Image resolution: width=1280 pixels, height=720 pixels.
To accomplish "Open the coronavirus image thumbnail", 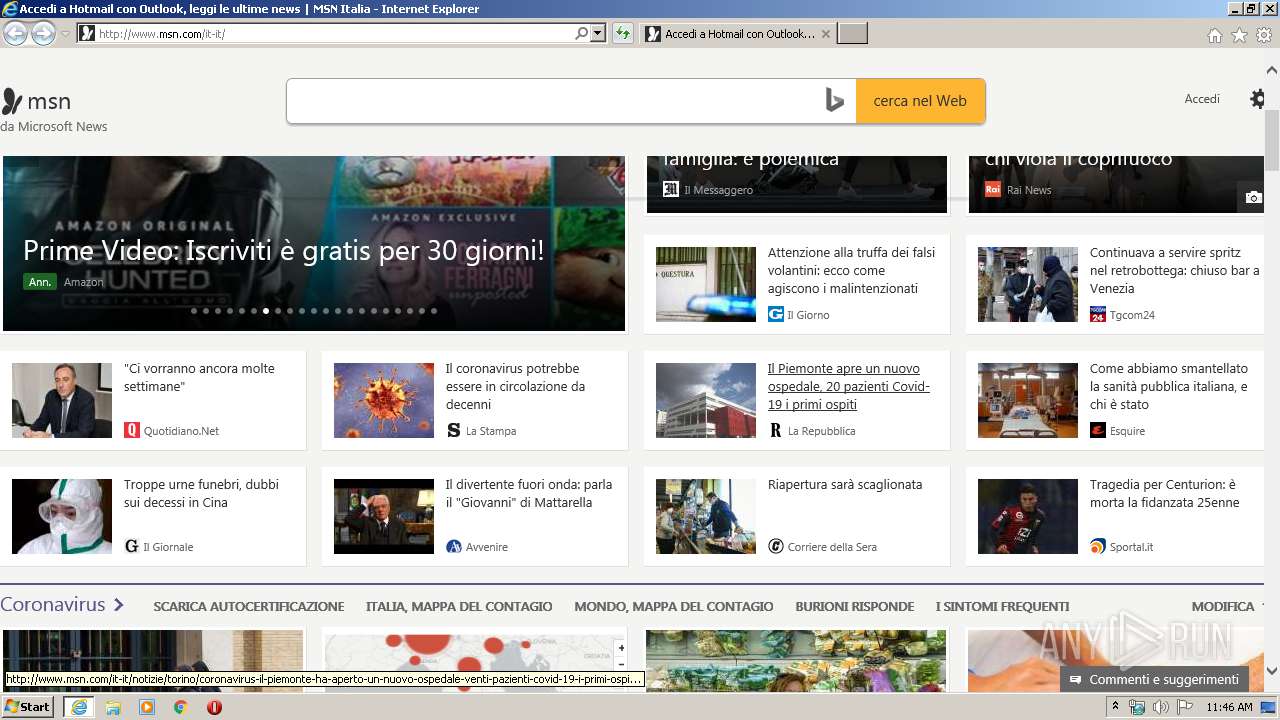I will point(384,400).
